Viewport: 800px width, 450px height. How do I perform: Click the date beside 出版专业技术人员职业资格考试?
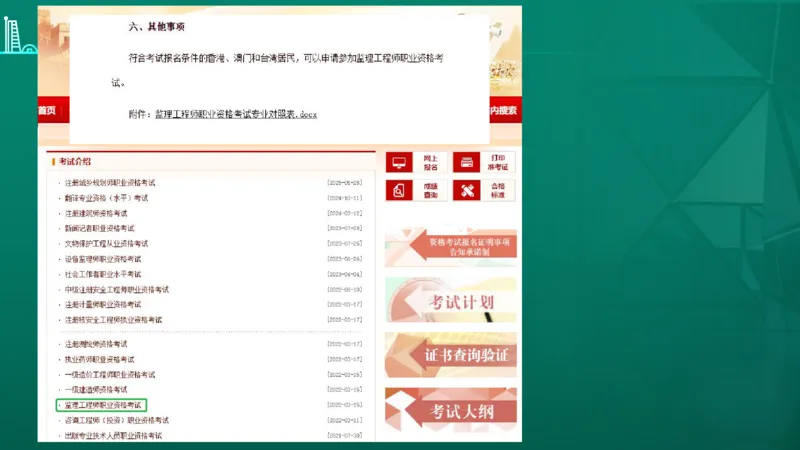(x=345, y=436)
